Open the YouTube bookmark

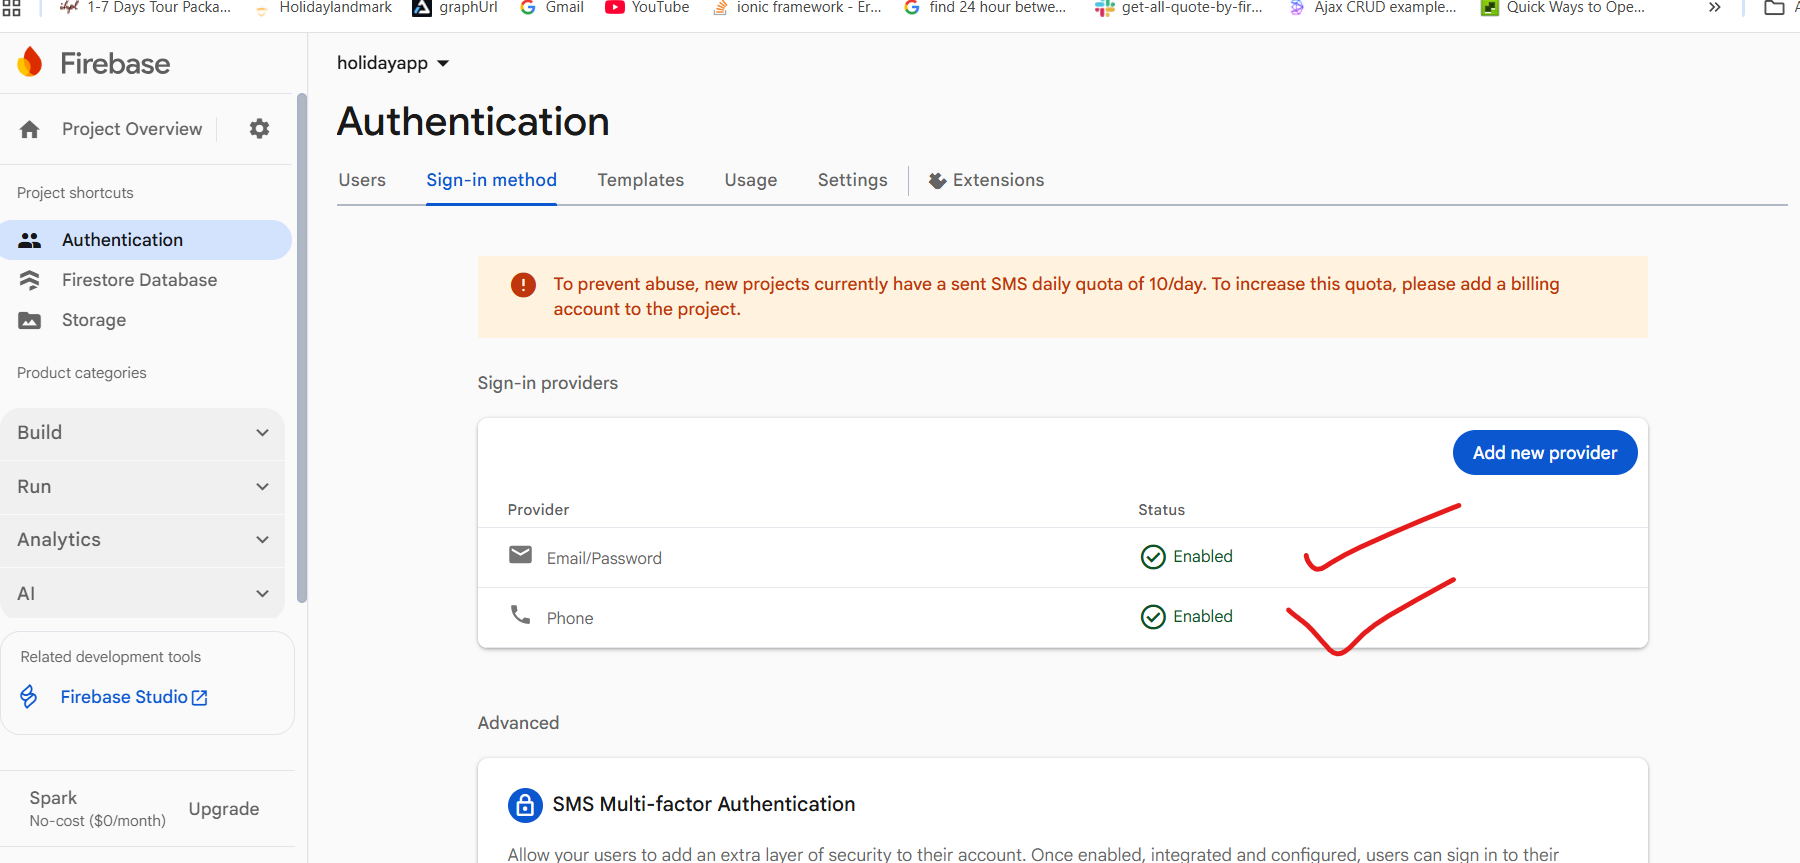[x=647, y=8]
